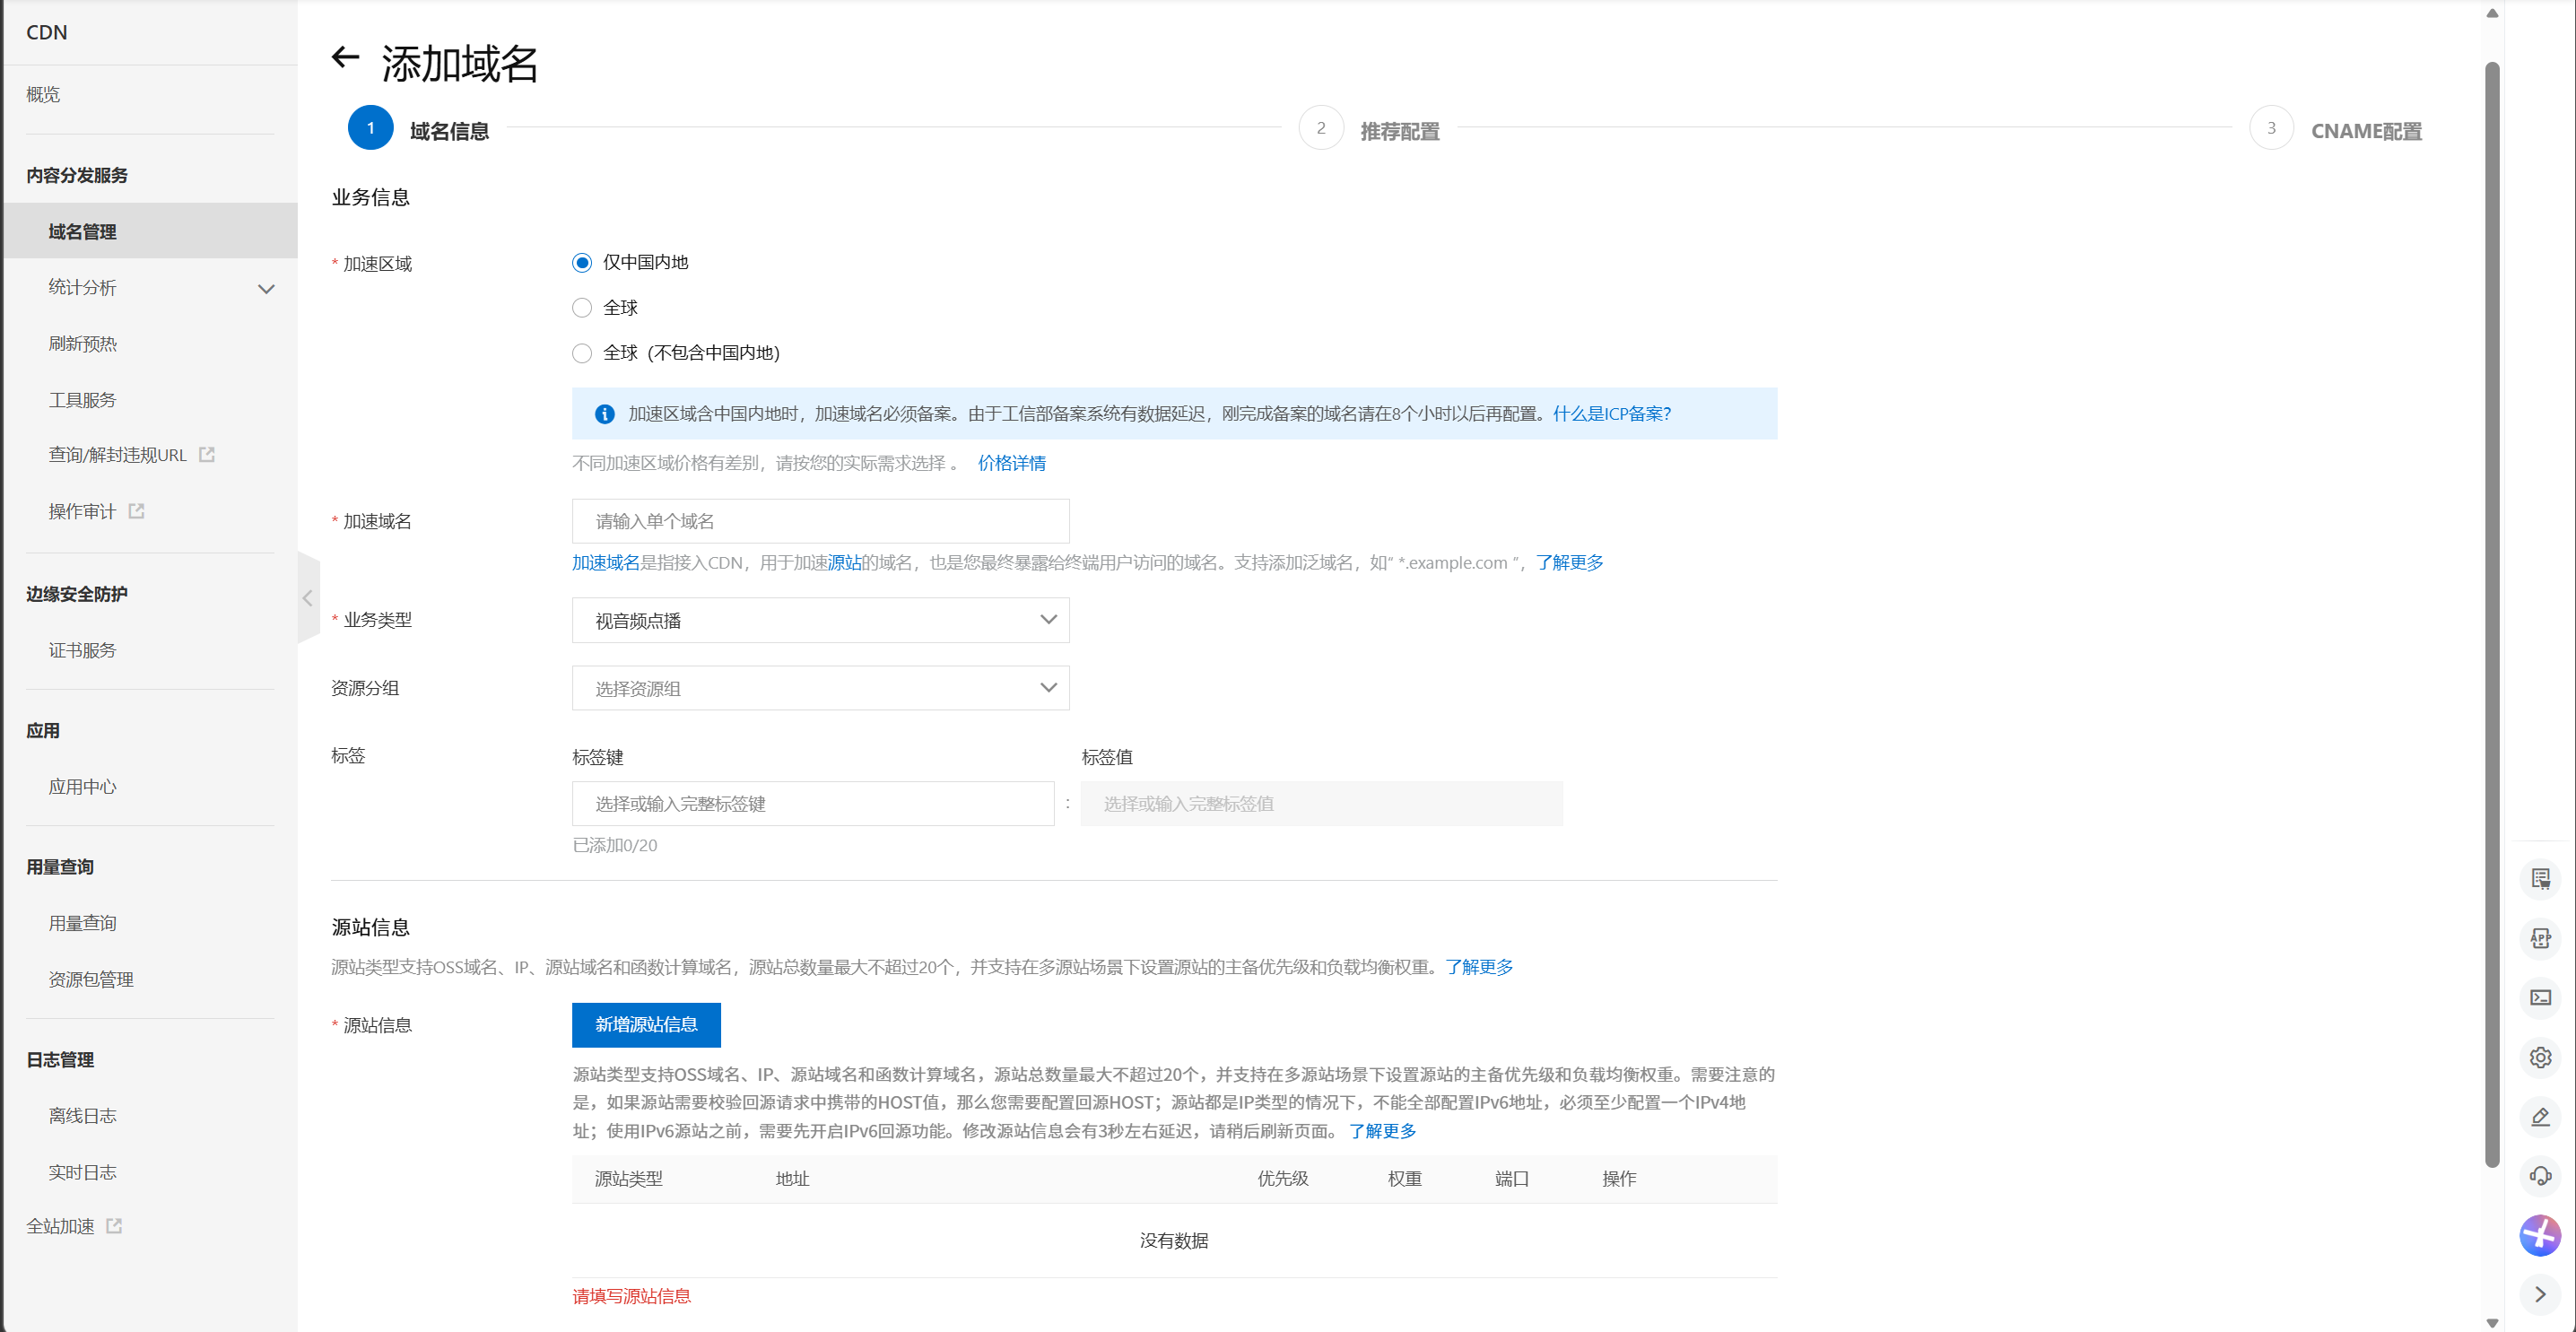
Task: Open the order list icon at top right
Action: pyautogui.click(x=2541, y=878)
